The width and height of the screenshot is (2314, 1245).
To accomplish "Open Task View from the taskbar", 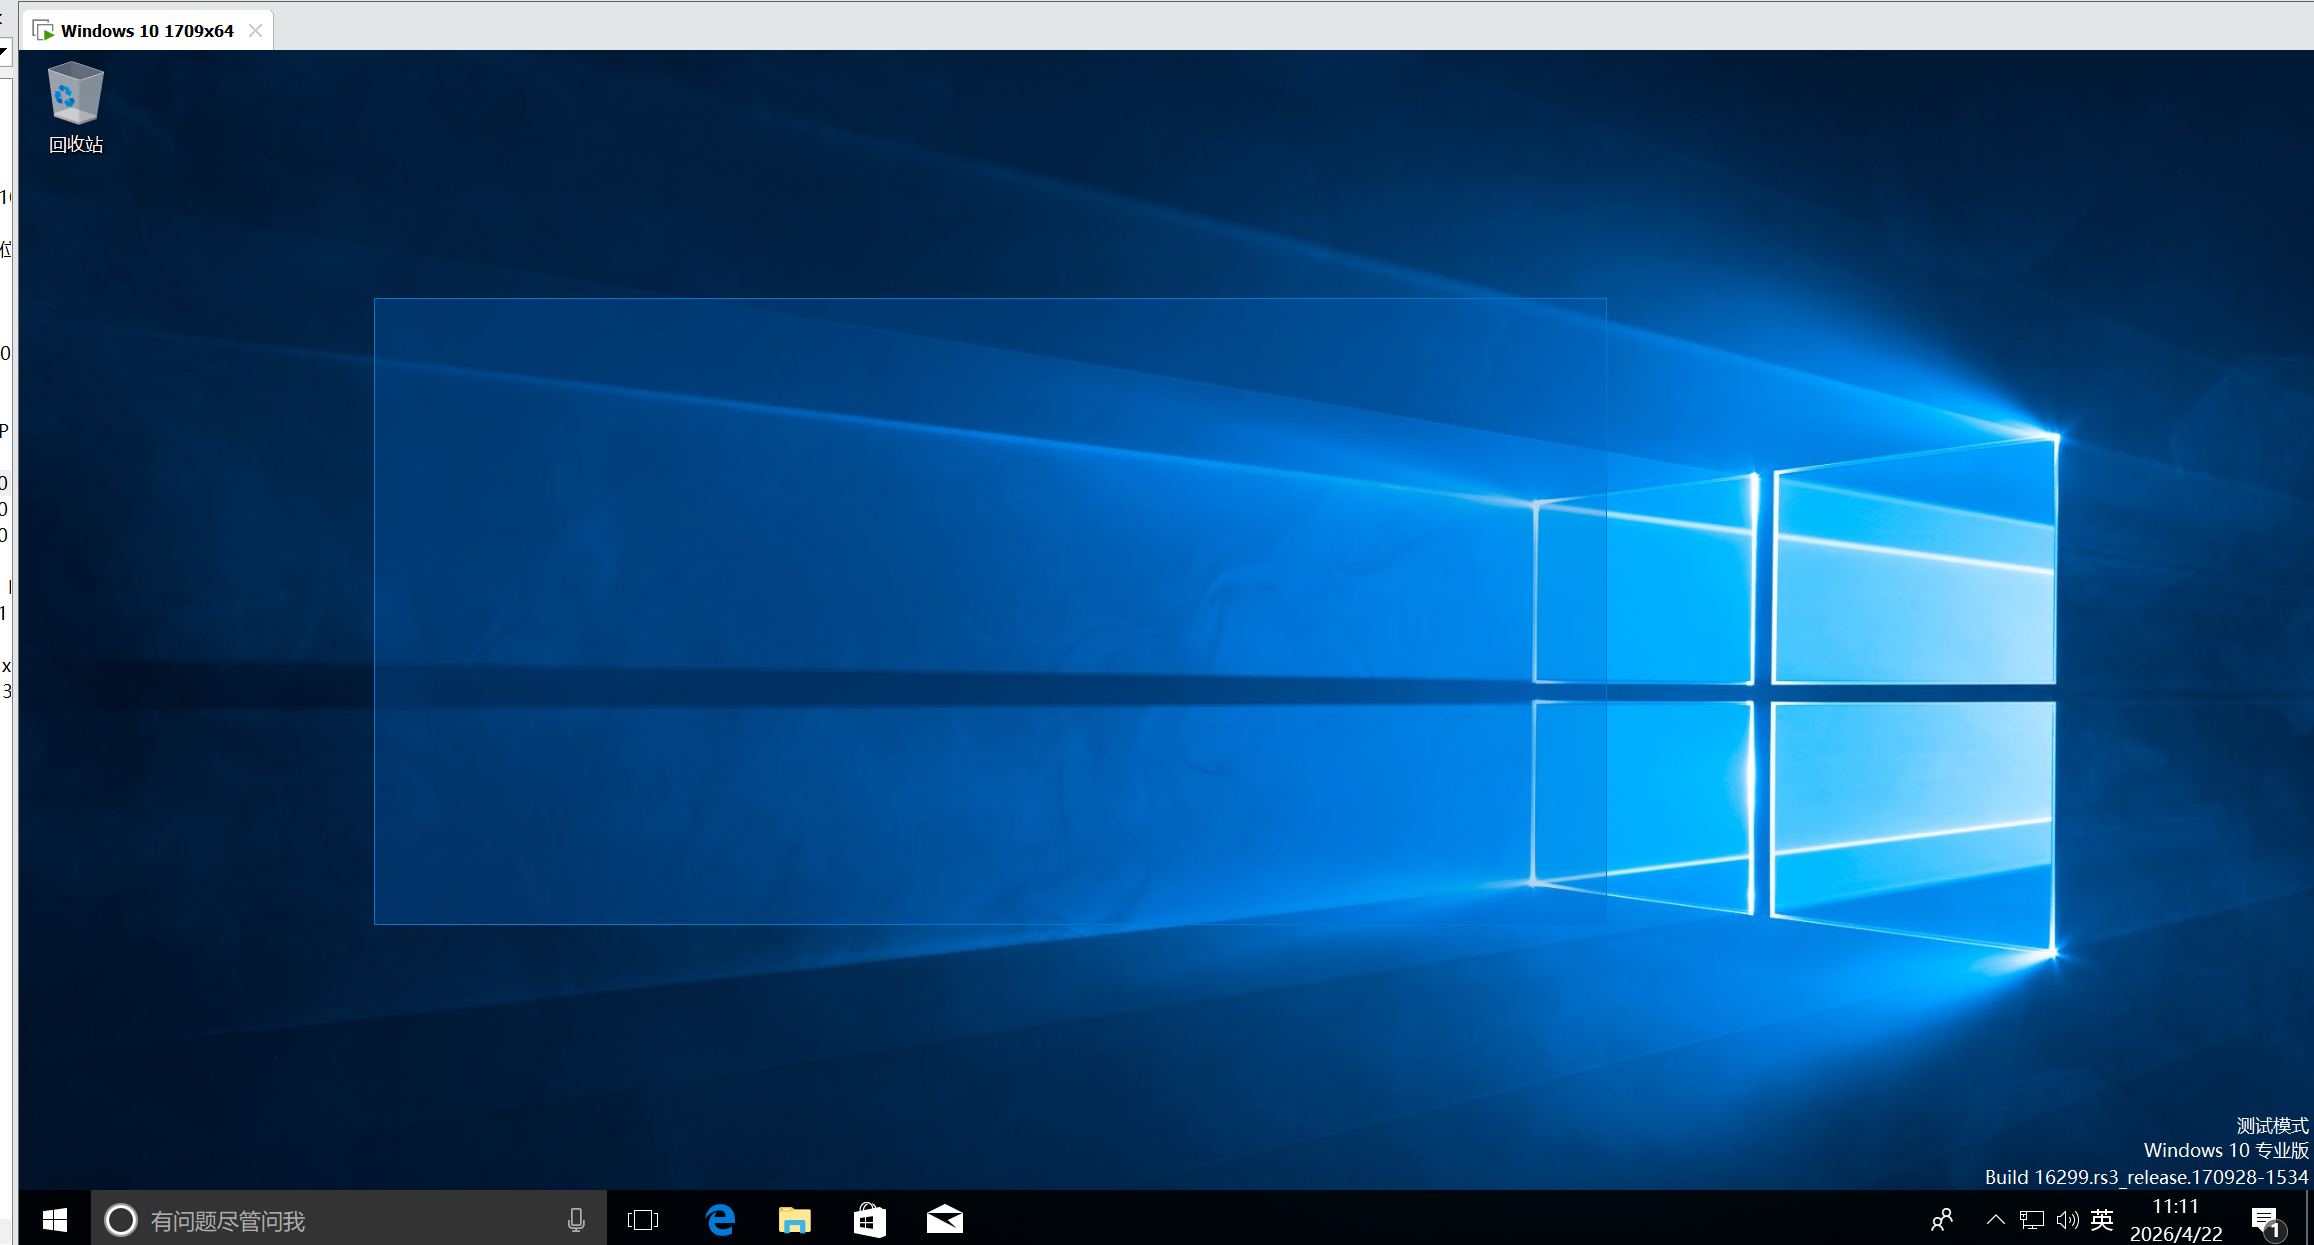I will (643, 1220).
